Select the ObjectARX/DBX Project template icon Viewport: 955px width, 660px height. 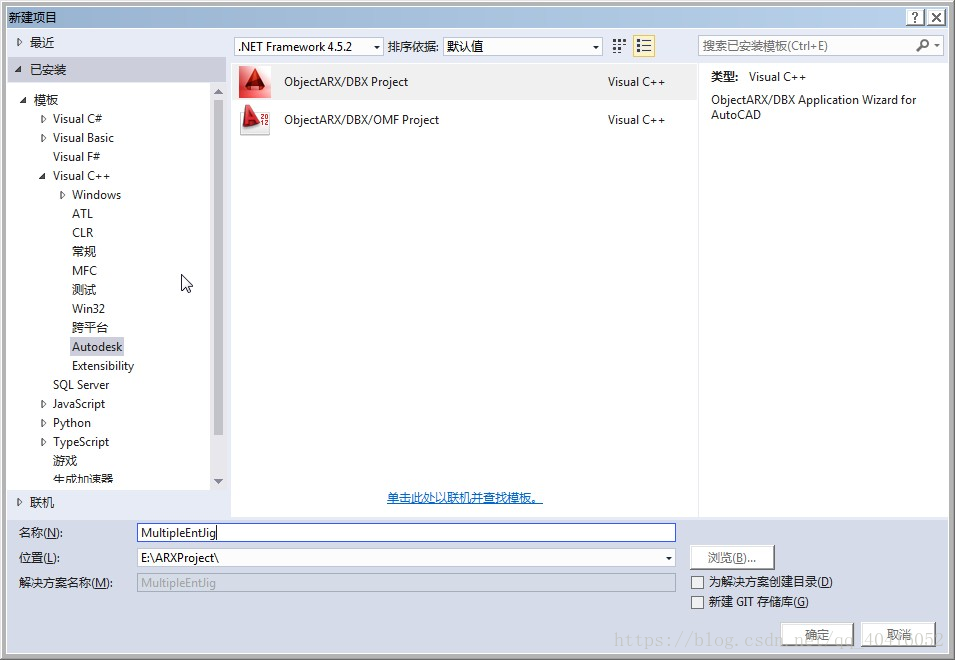pos(255,82)
